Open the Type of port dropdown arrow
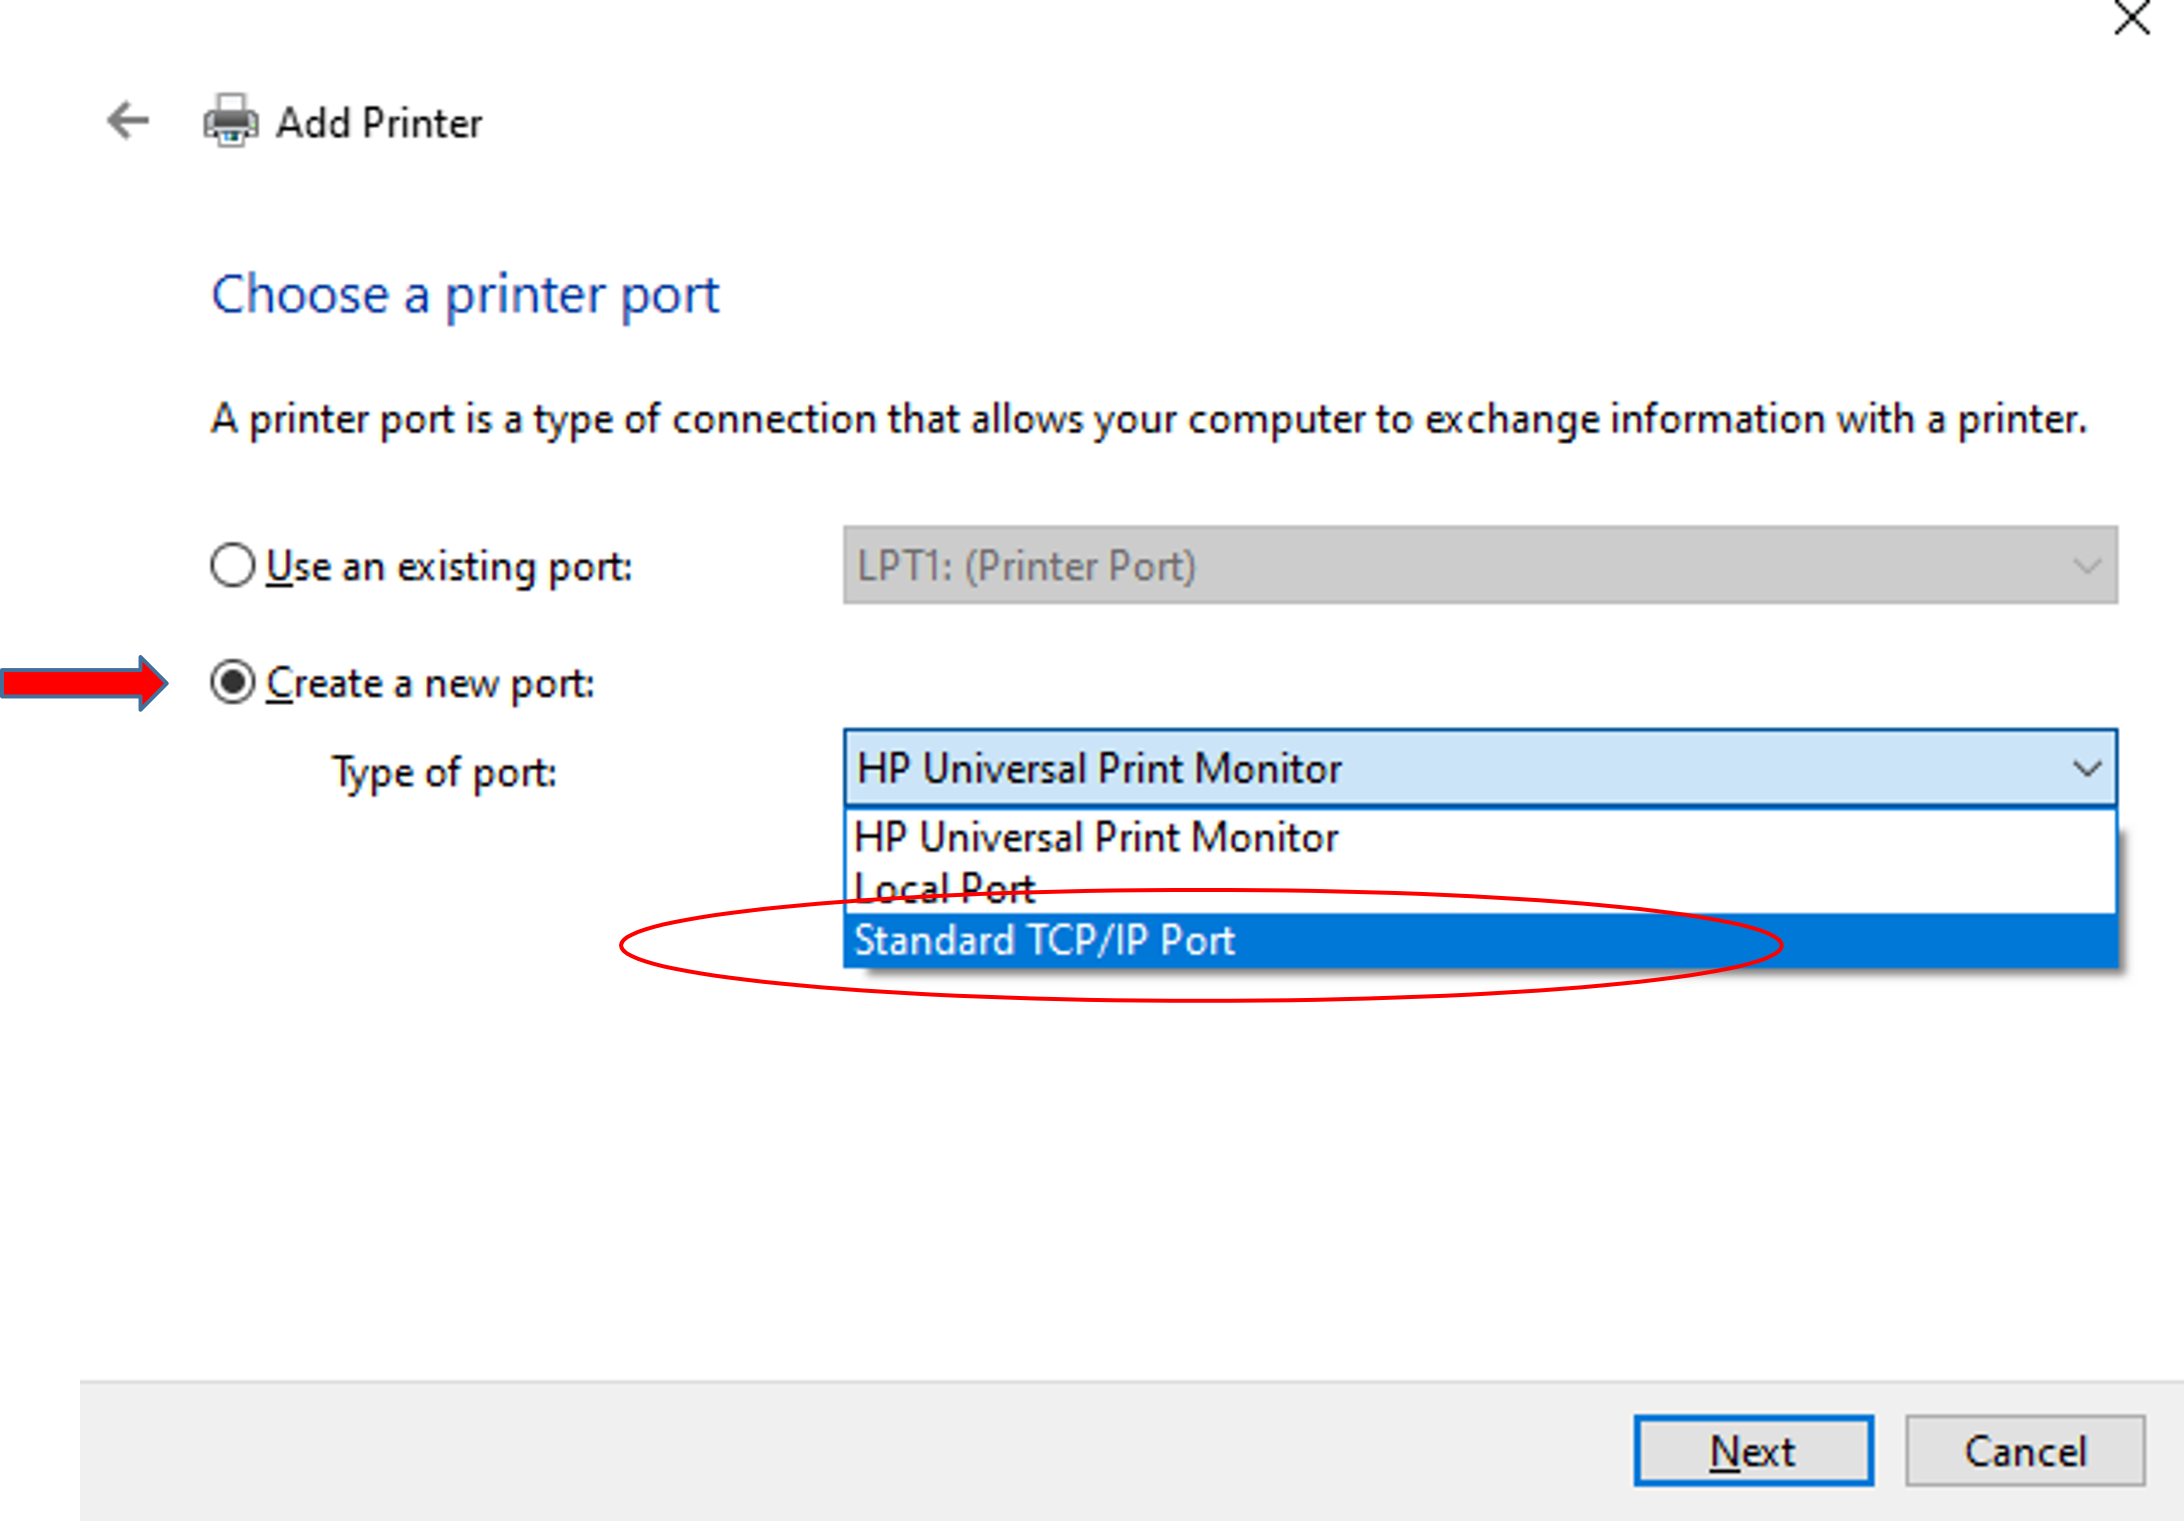The width and height of the screenshot is (2184, 1521). [x=2087, y=768]
